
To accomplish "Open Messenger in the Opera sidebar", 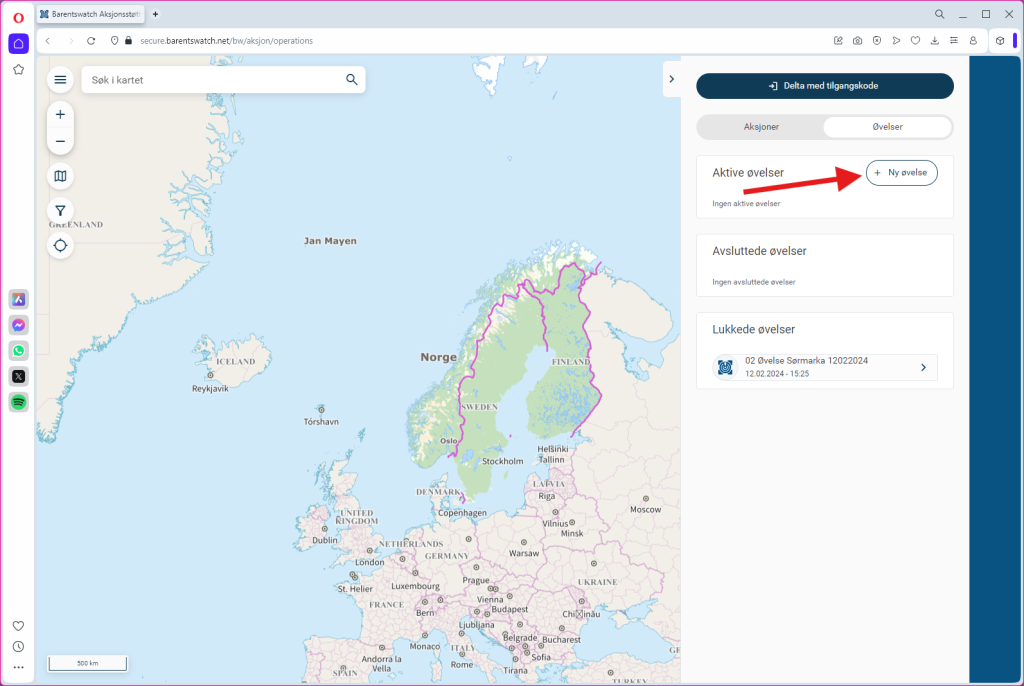I will 18,325.
